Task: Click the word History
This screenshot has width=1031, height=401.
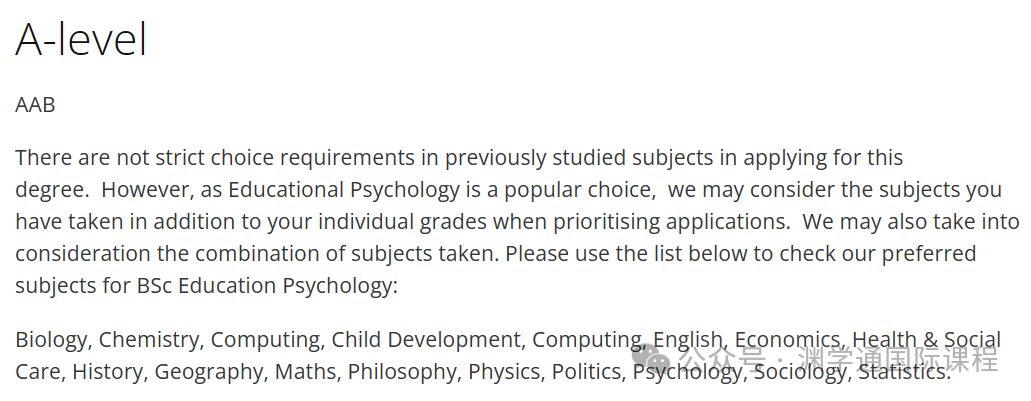Action: (x=109, y=372)
